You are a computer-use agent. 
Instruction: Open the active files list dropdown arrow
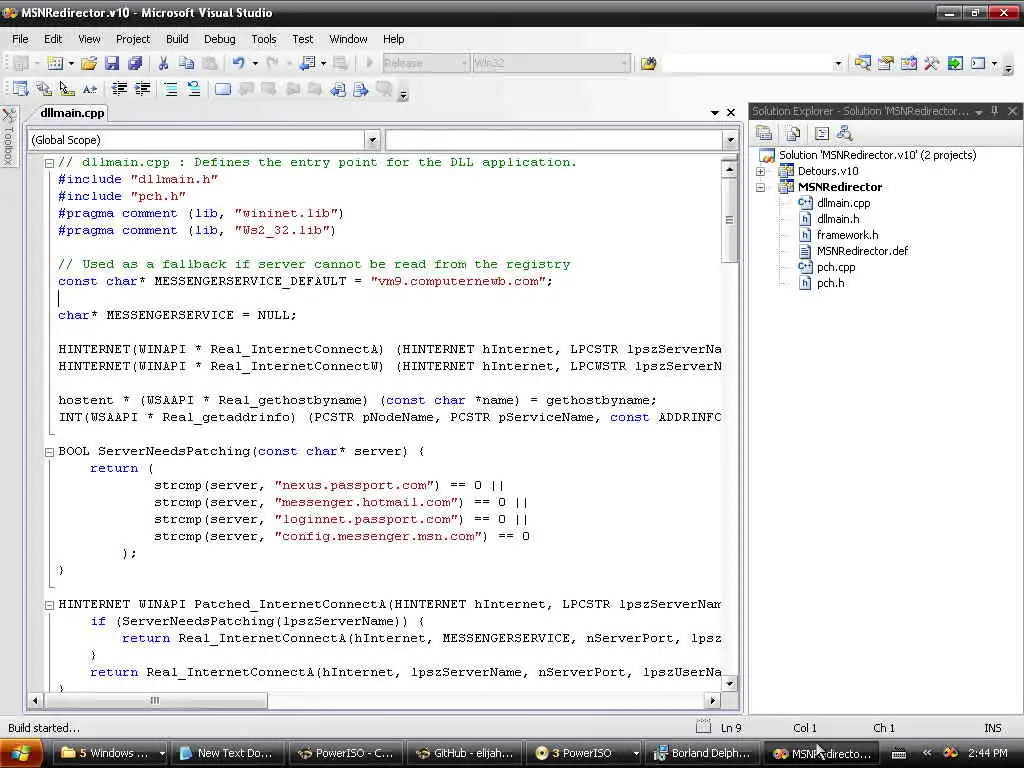point(715,112)
